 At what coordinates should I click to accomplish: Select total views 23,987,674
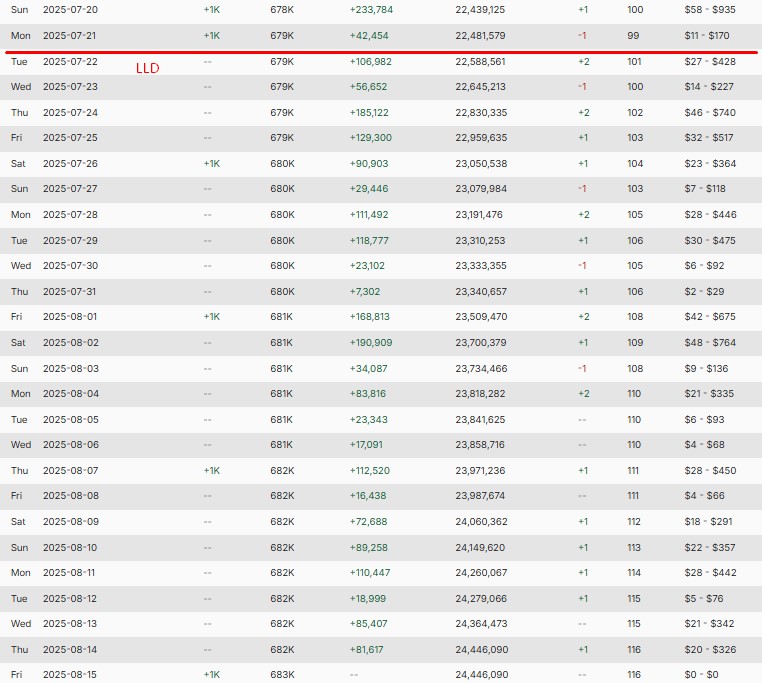480,495
